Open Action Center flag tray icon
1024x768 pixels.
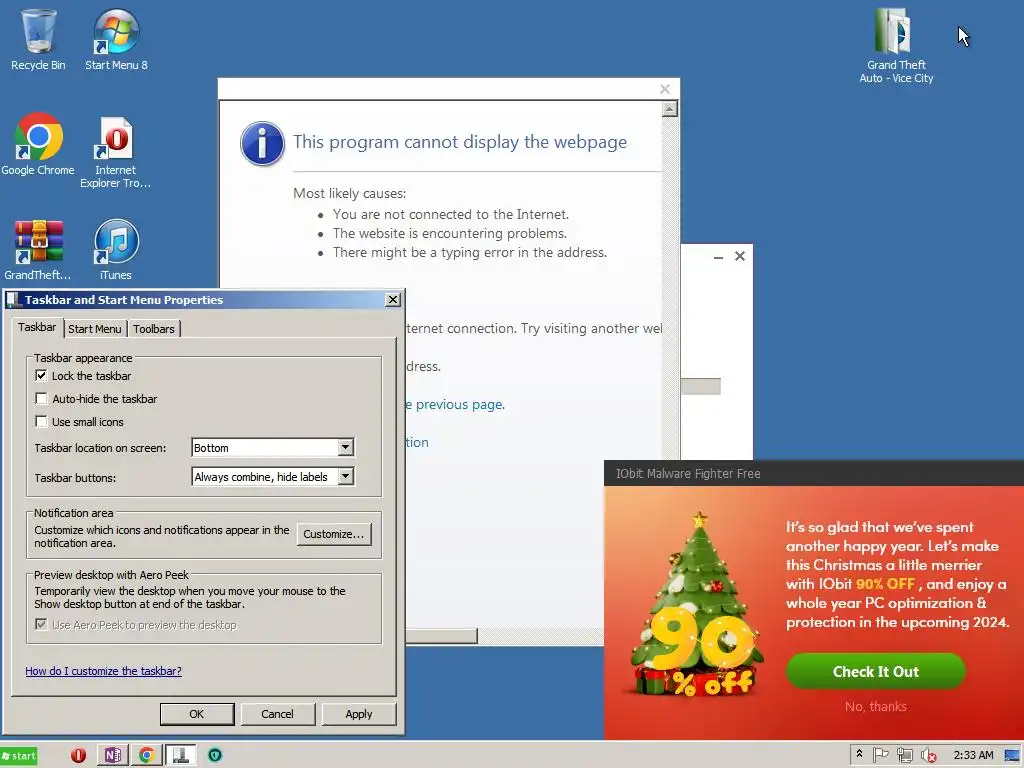tap(880, 755)
